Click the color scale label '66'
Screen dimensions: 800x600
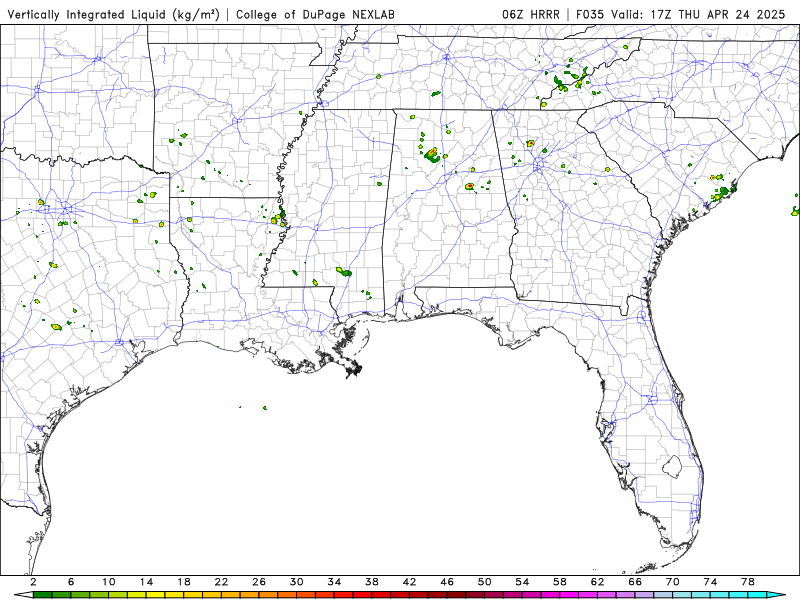[x=635, y=582]
